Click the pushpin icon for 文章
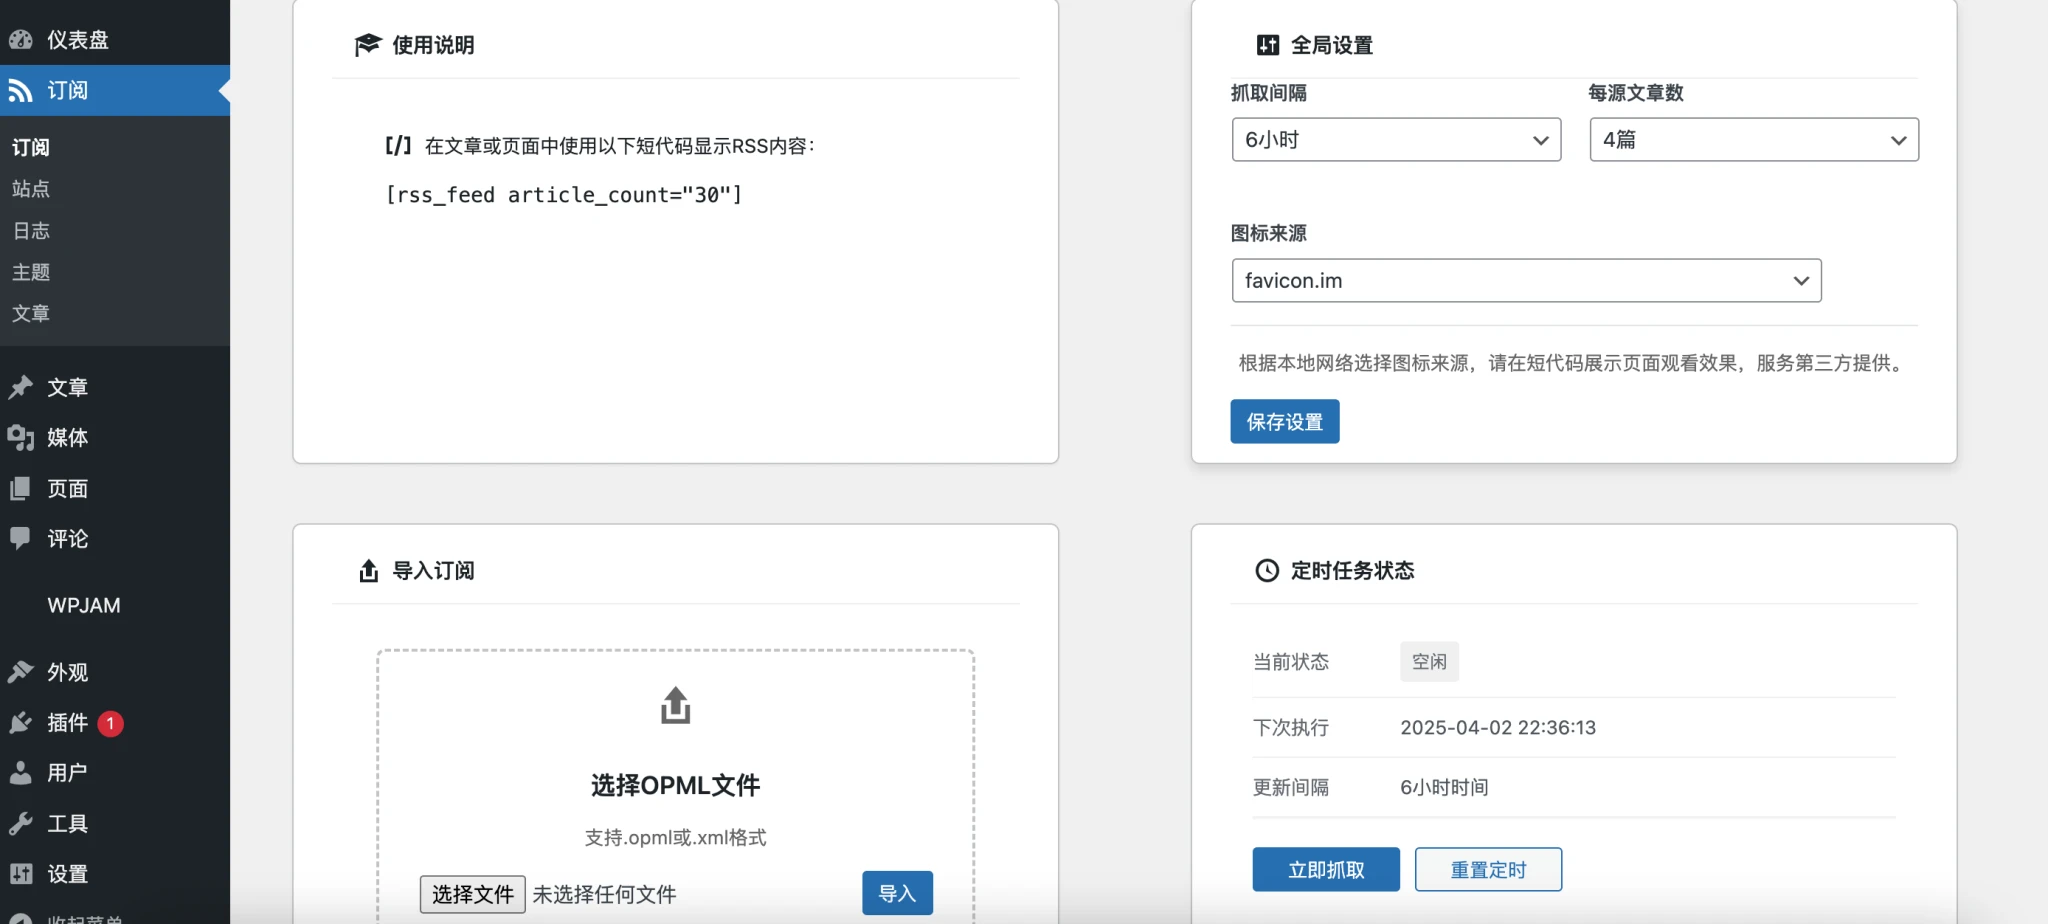This screenshot has height=924, width=2048. pos(21,388)
